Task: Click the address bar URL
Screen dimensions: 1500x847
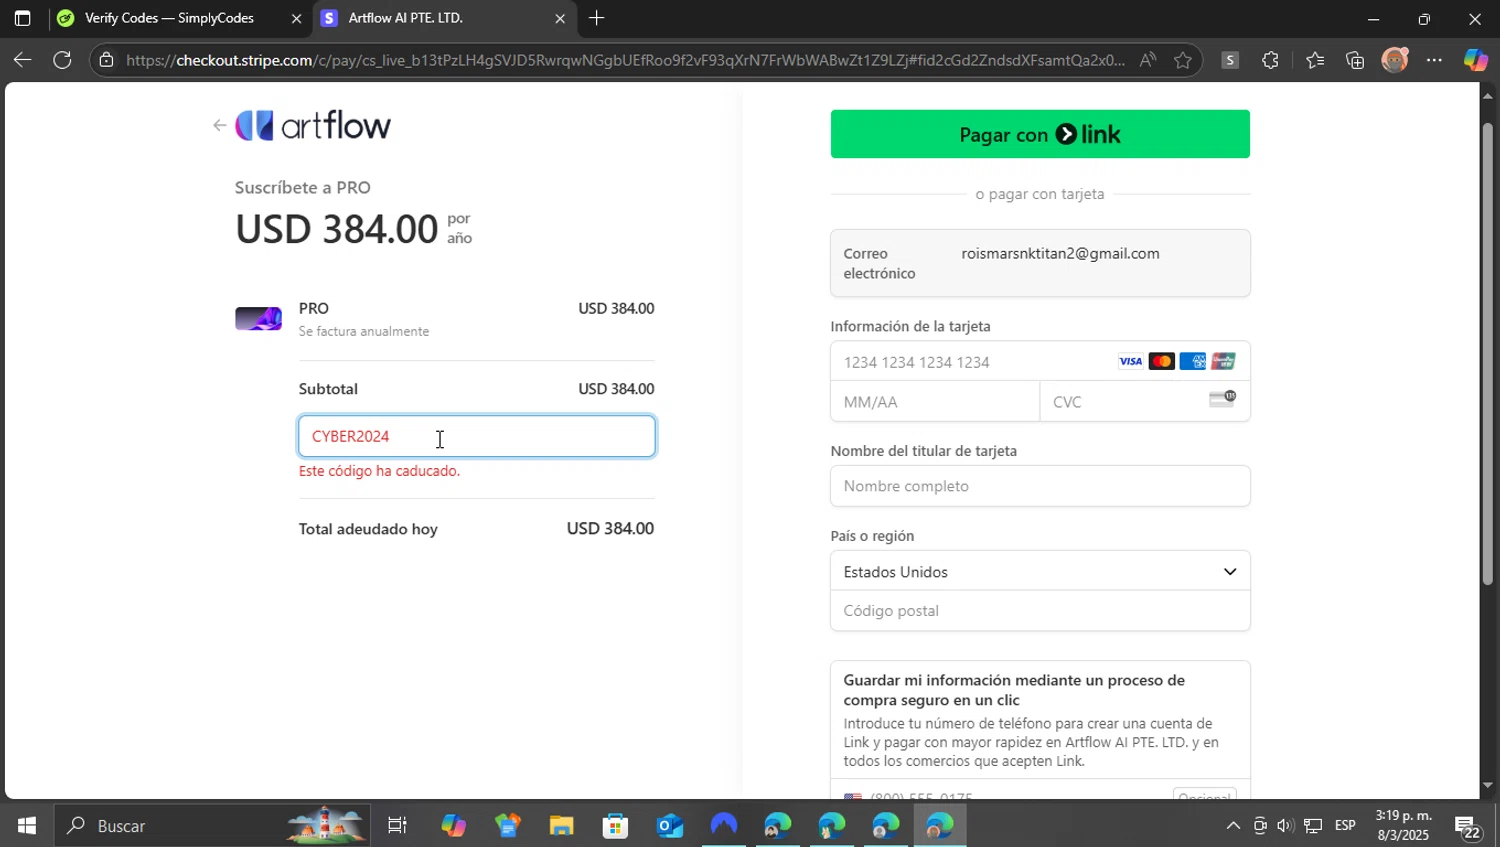Action: pos(625,60)
